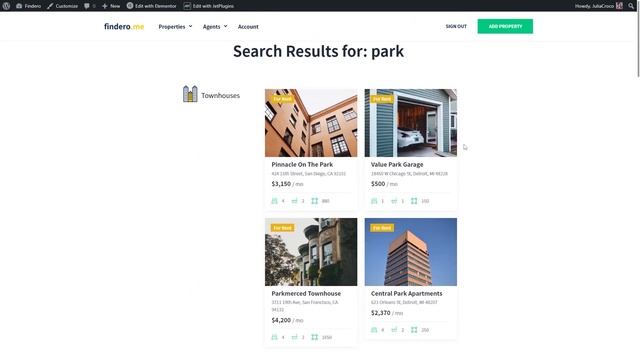Select the $500 / mo price

coord(384,184)
